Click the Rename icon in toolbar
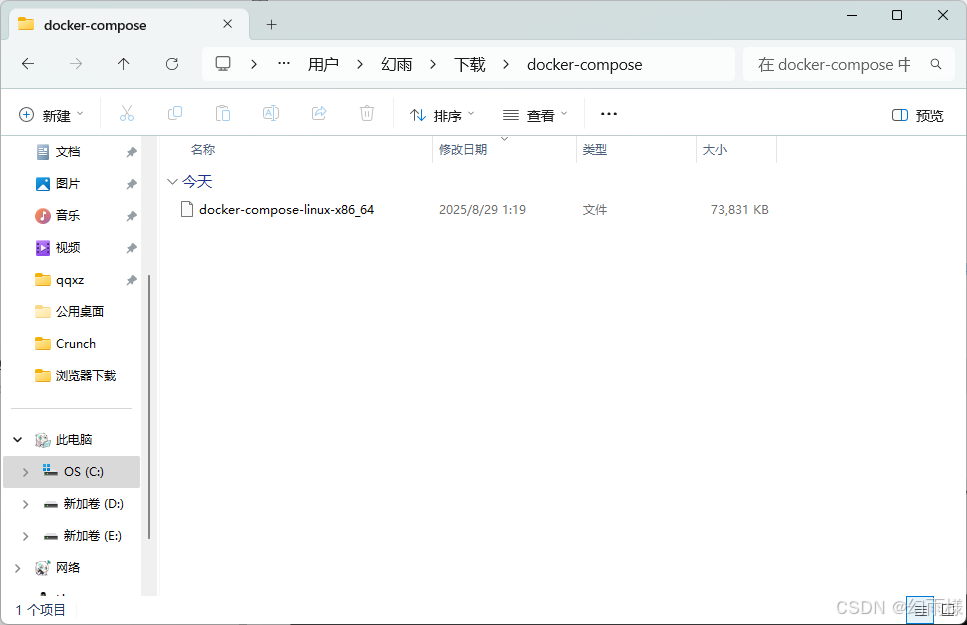967x625 pixels. tap(271, 114)
